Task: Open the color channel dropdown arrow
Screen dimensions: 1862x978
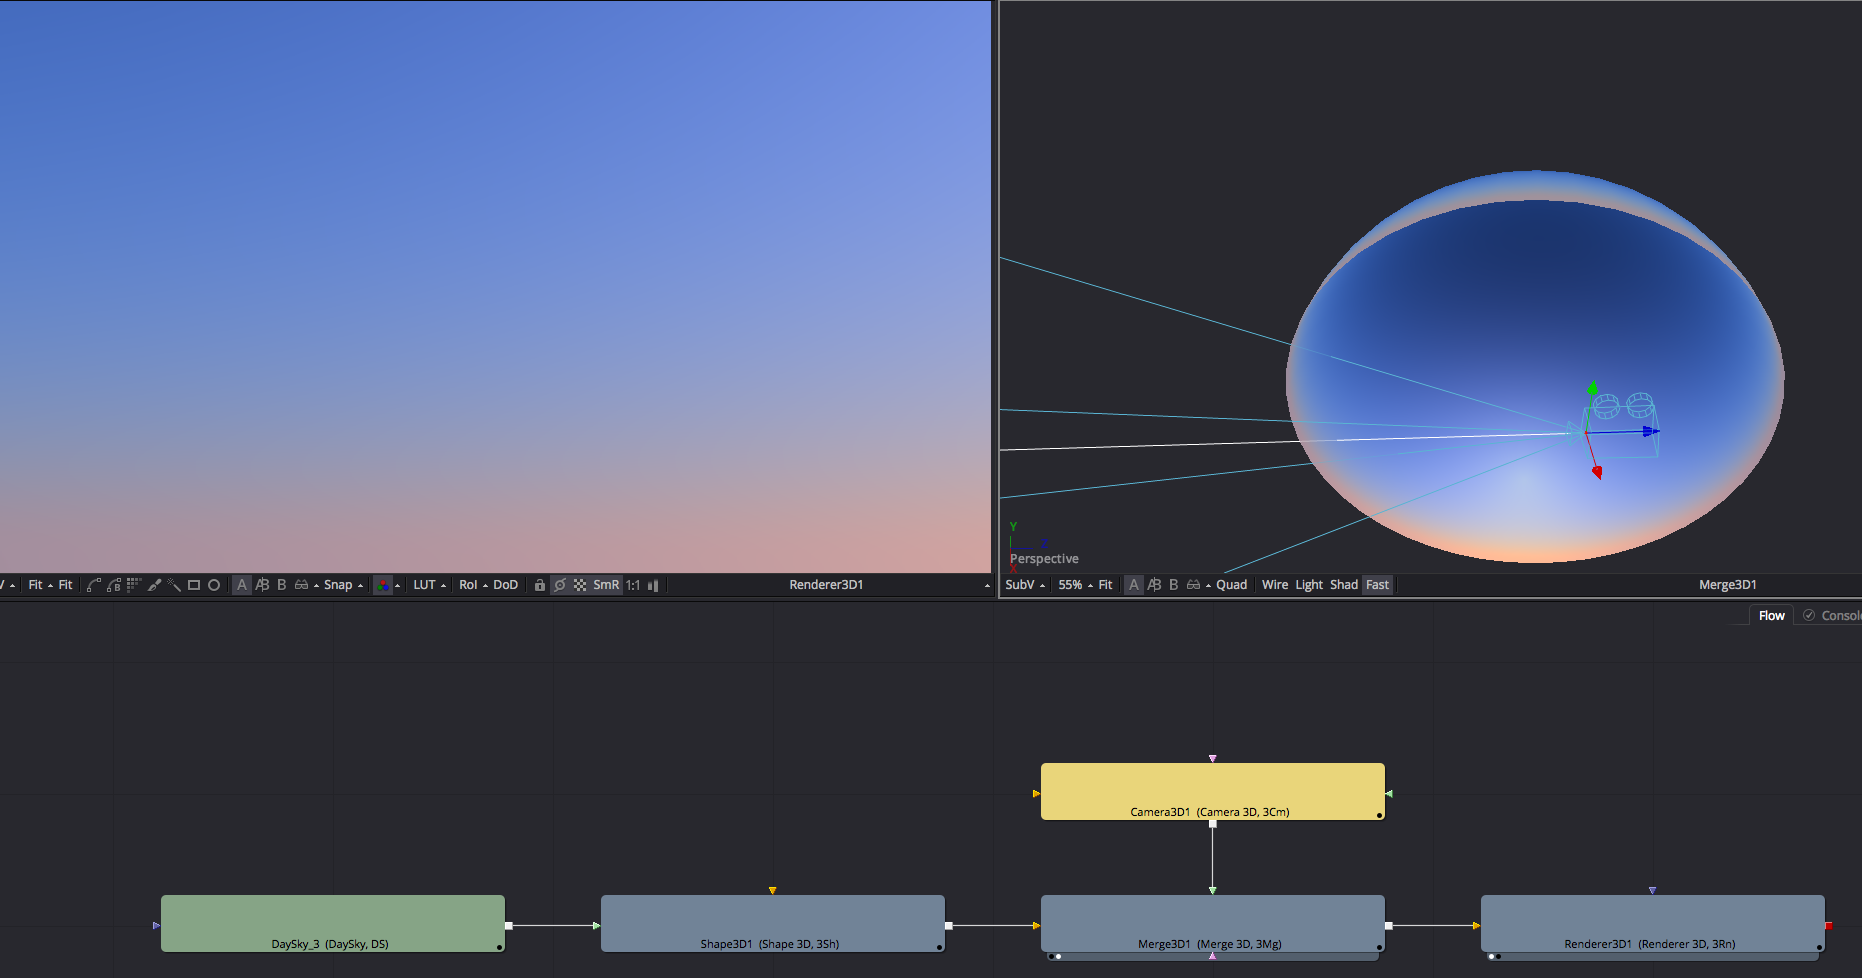Action: point(398,586)
